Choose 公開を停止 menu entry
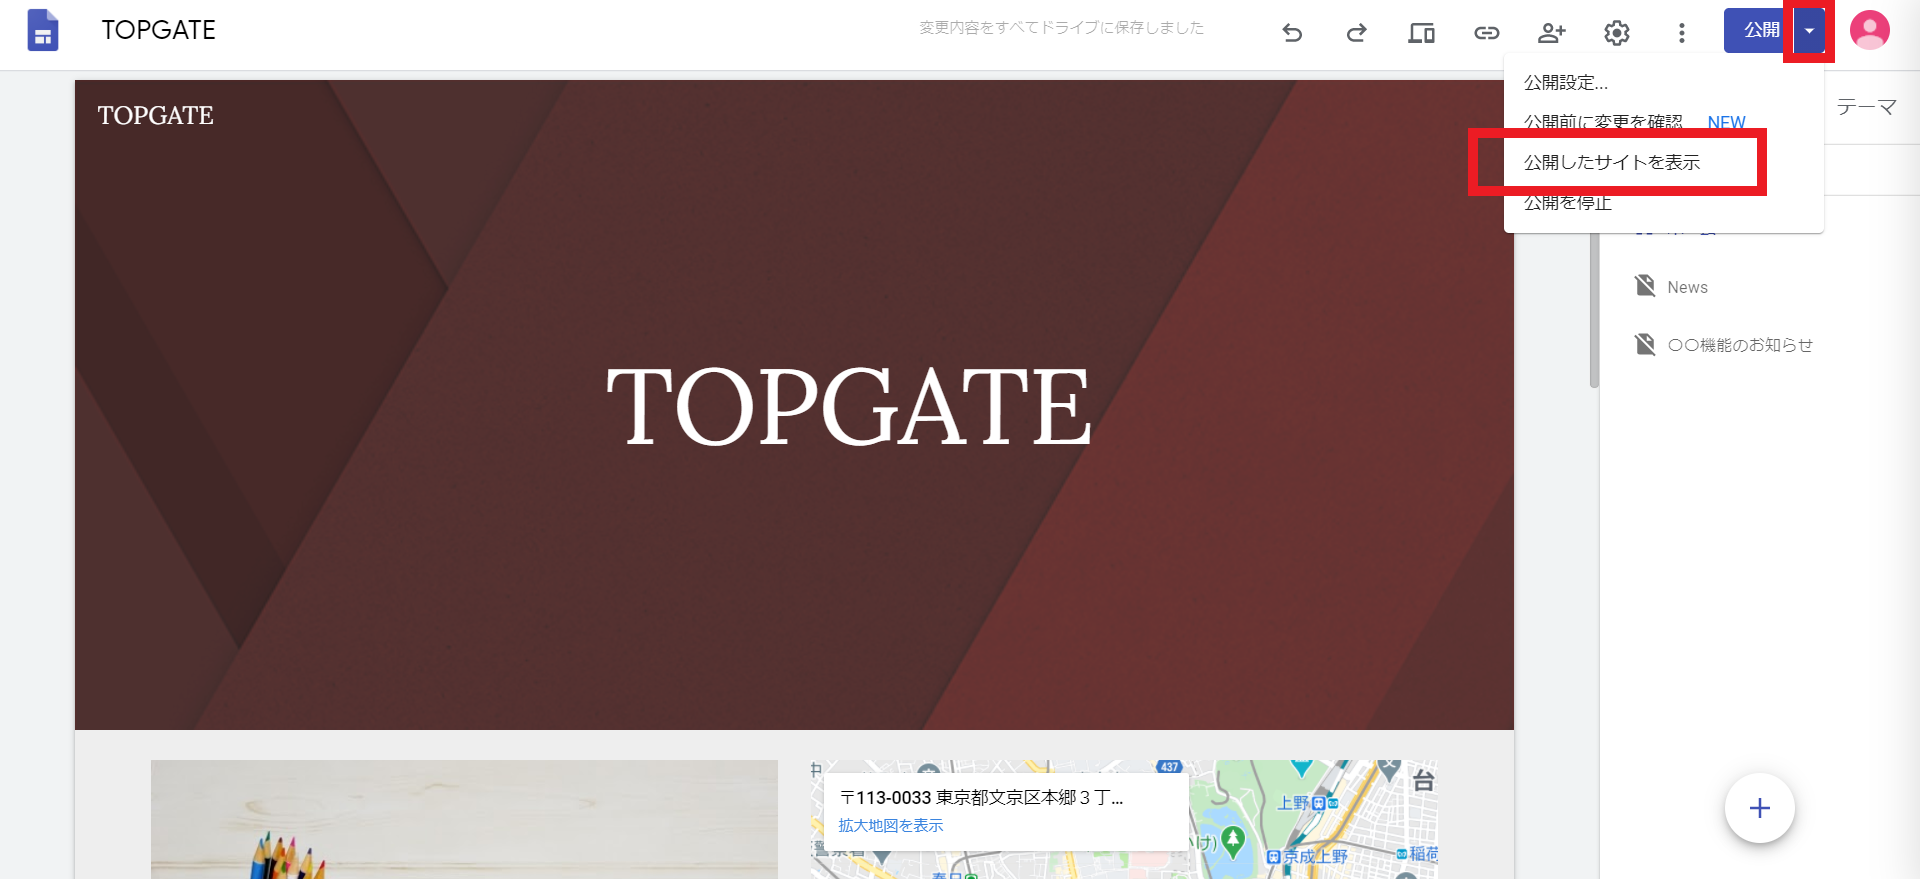The width and height of the screenshot is (1920, 879). tap(1664, 202)
